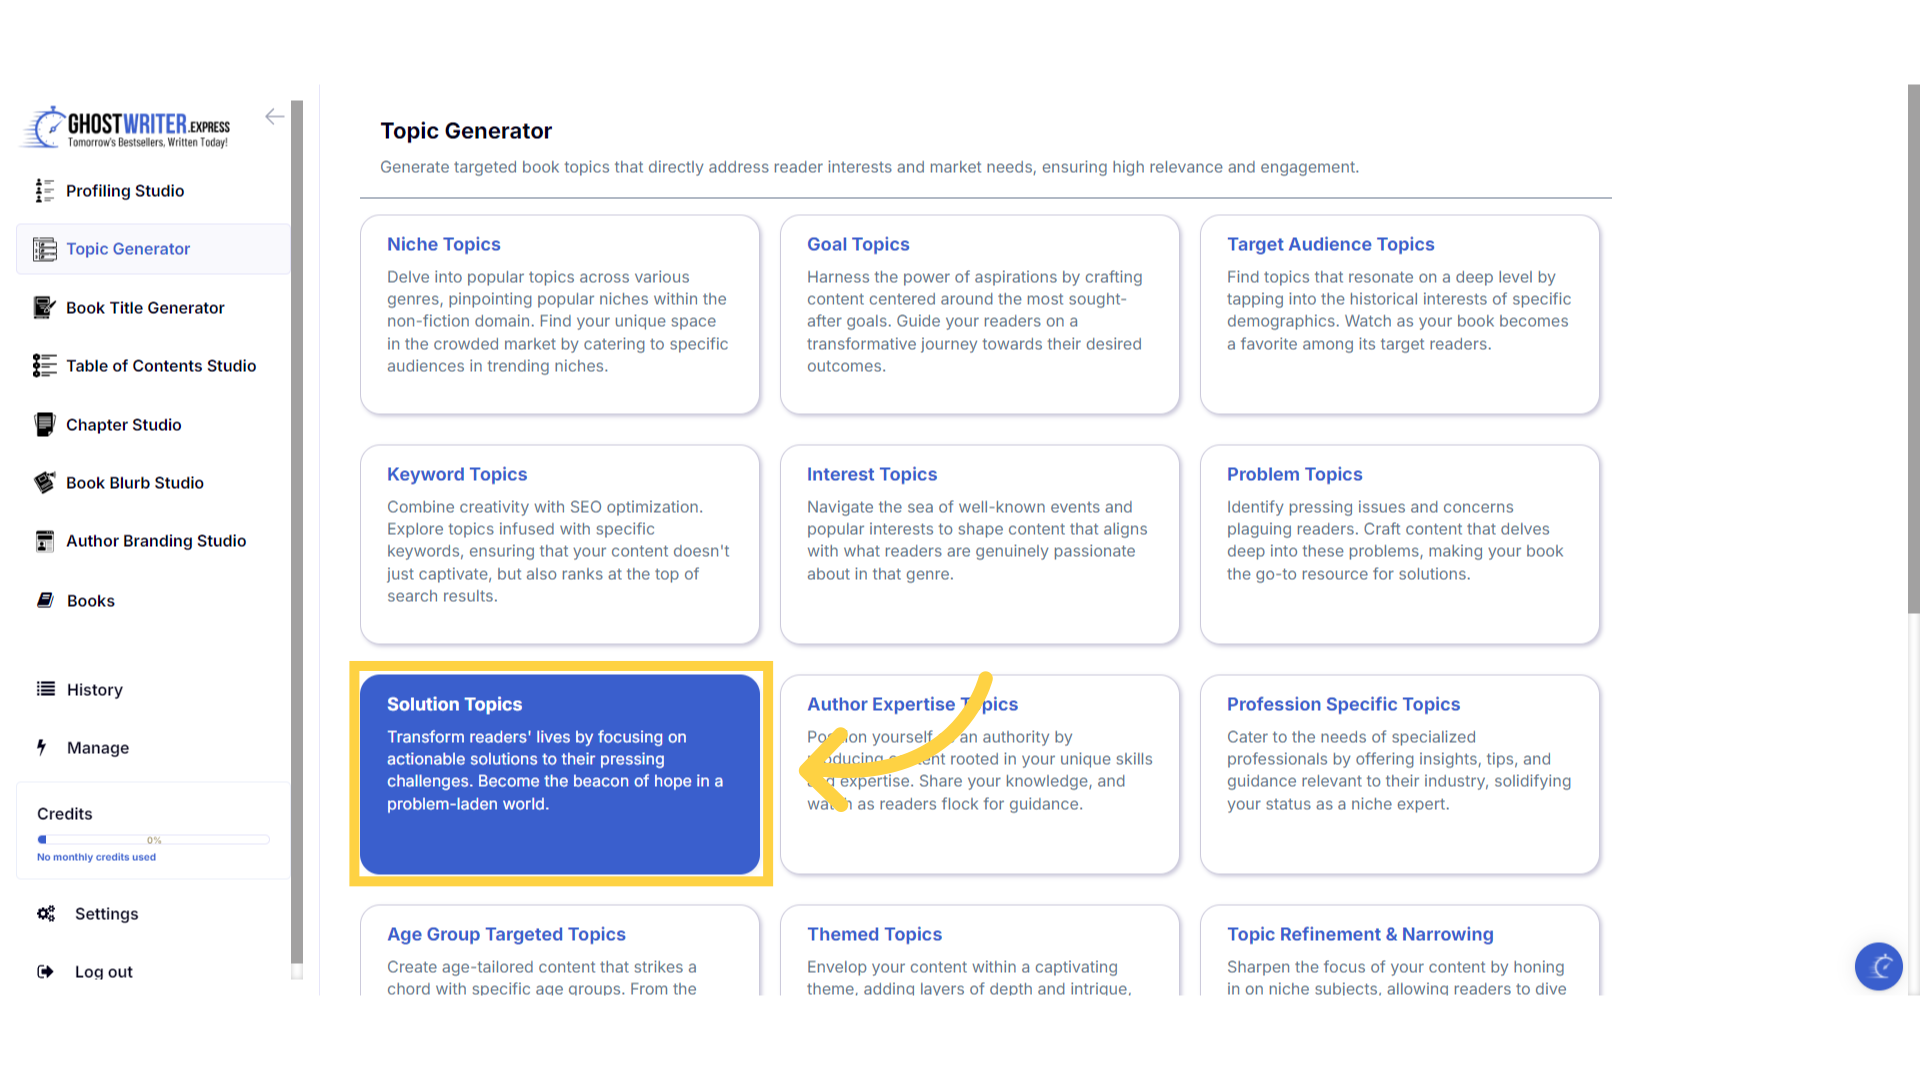The width and height of the screenshot is (1920, 1080).
Task: Click the Table of Contents Studio icon
Action: 44,365
